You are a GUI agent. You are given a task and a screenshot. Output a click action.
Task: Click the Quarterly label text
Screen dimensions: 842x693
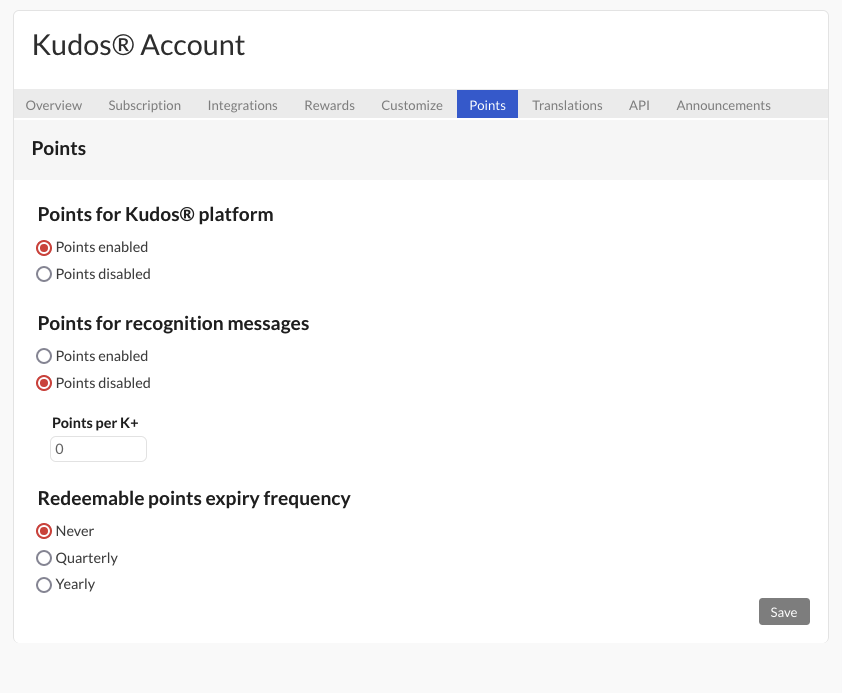86,558
